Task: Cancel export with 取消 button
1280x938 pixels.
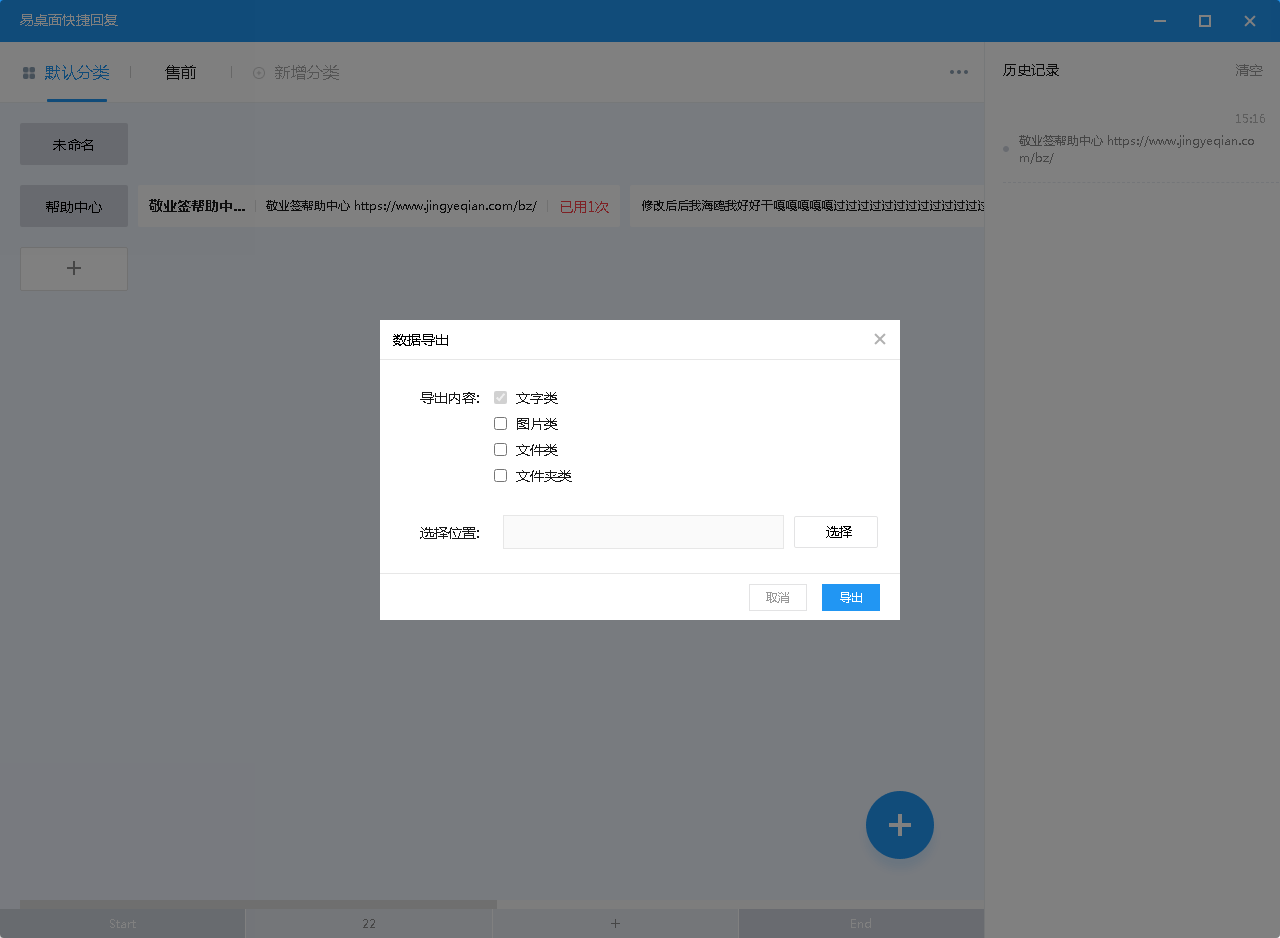Action: [778, 597]
